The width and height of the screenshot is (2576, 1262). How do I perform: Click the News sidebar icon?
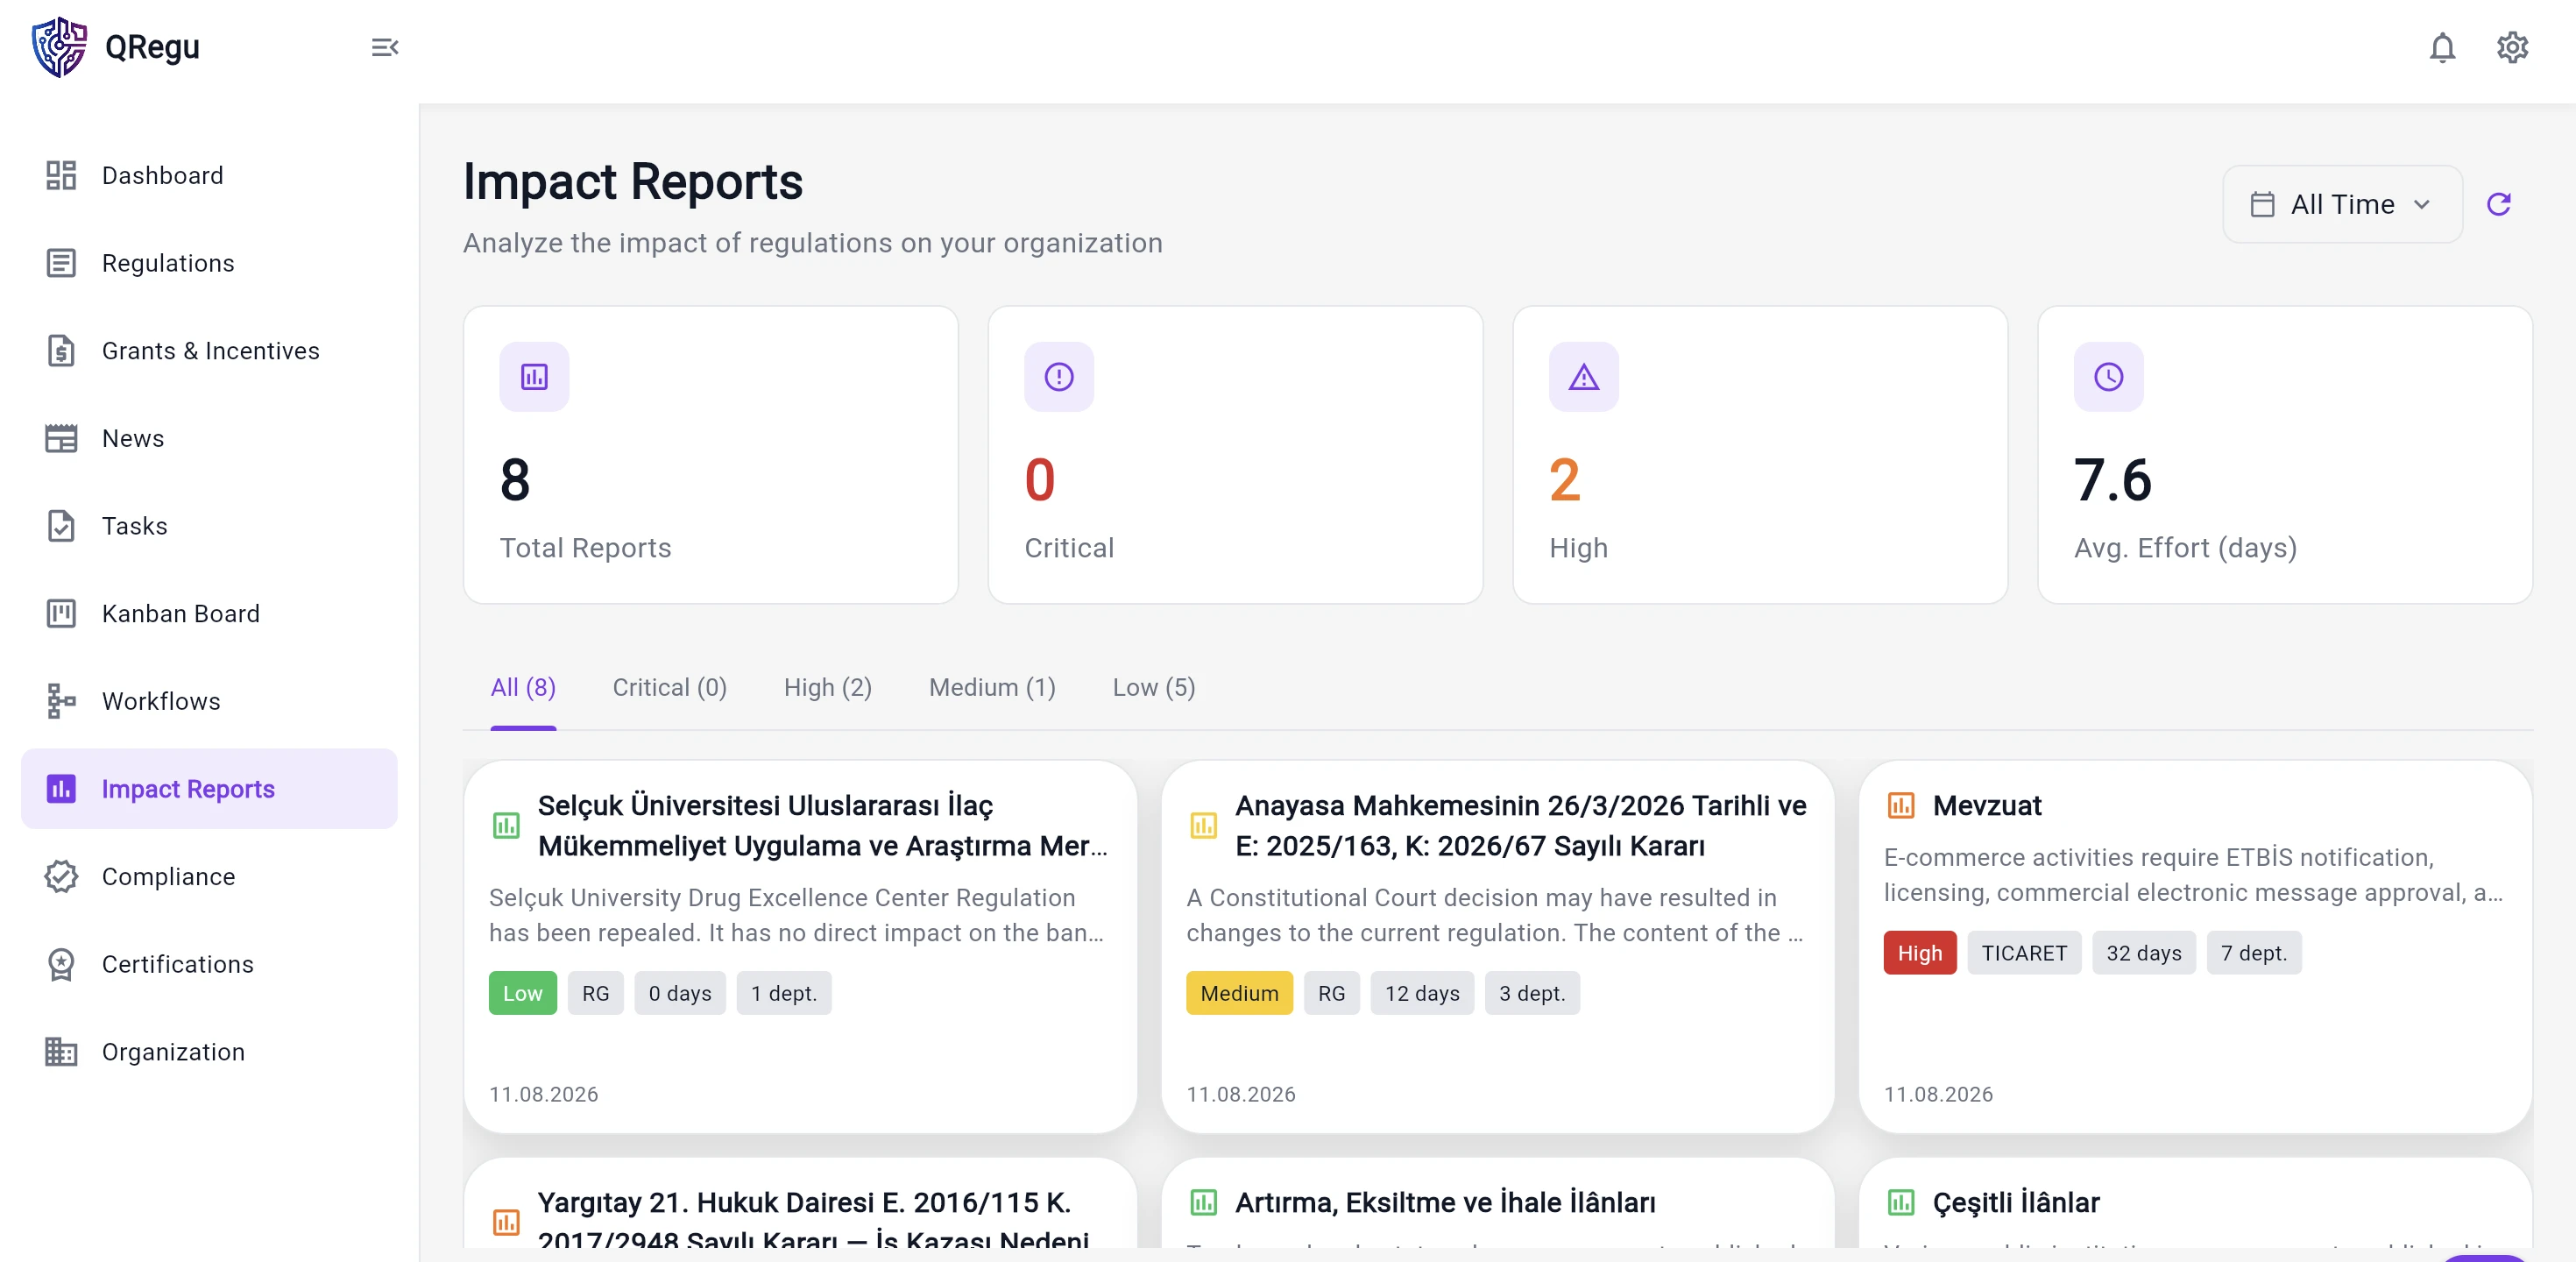pyautogui.click(x=61, y=438)
